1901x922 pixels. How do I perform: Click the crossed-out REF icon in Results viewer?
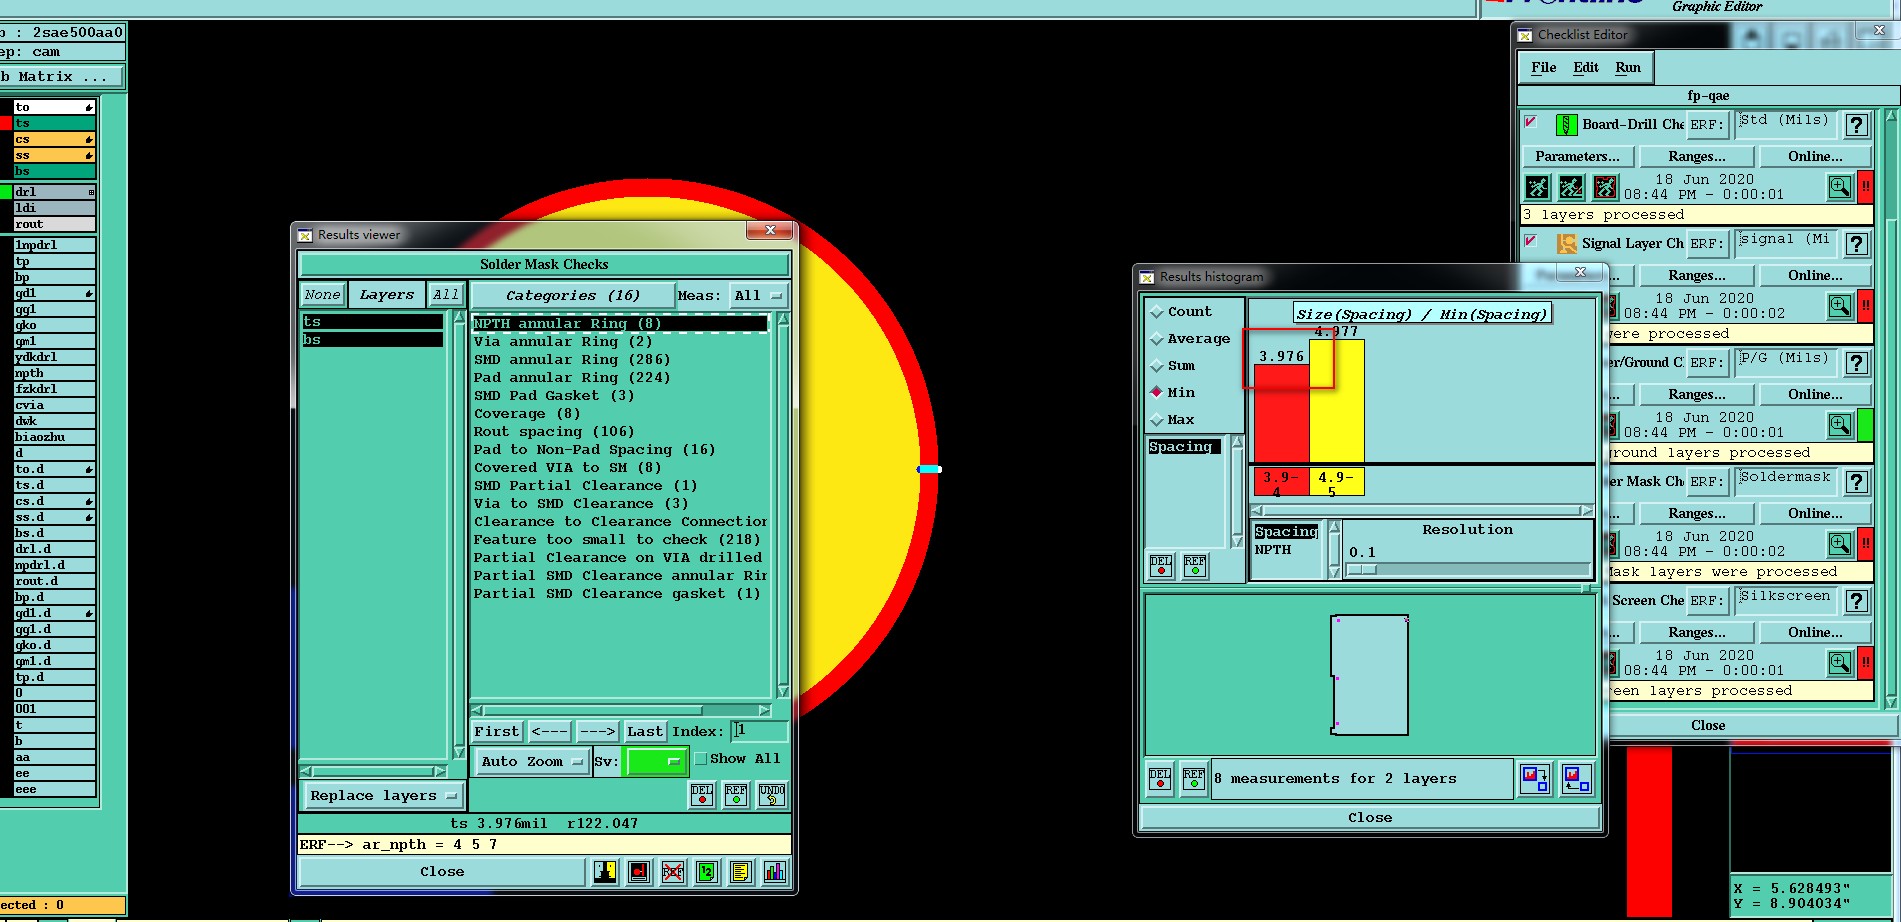click(672, 872)
